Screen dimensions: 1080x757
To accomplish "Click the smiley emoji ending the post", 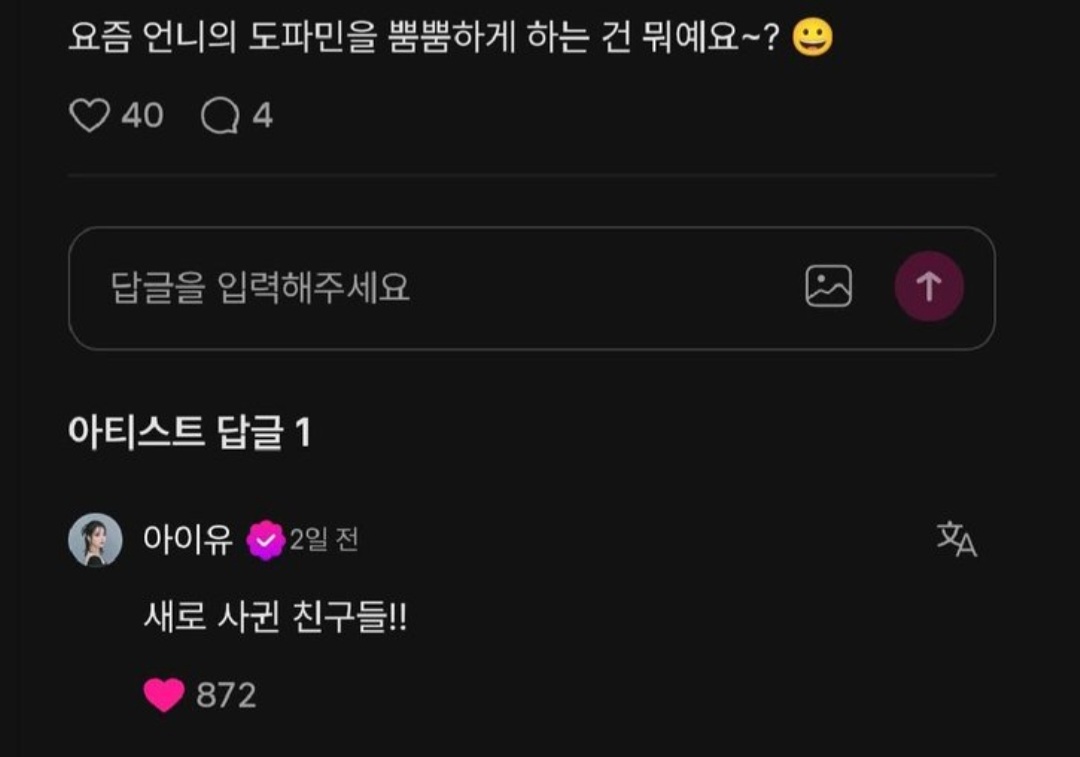I will pyautogui.click(x=812, y=37).
